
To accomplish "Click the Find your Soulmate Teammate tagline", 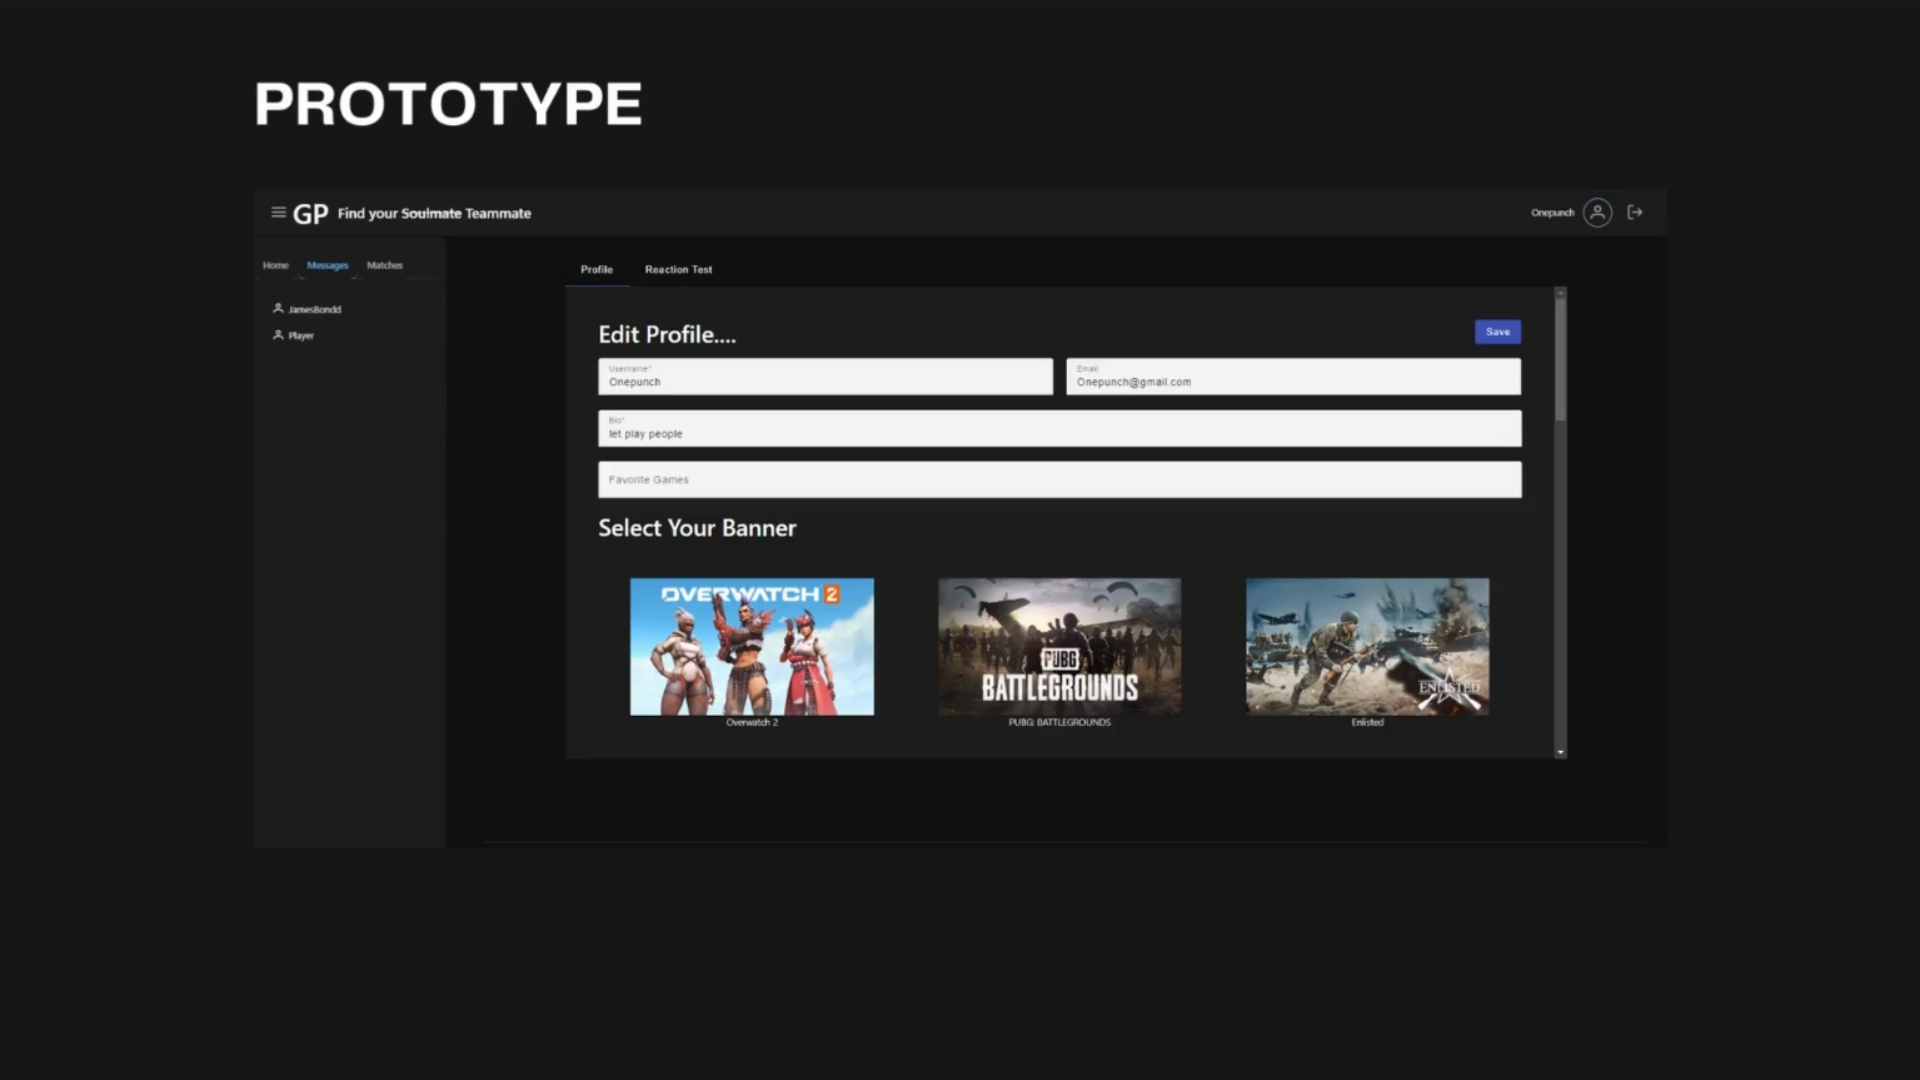I will 434,213.
